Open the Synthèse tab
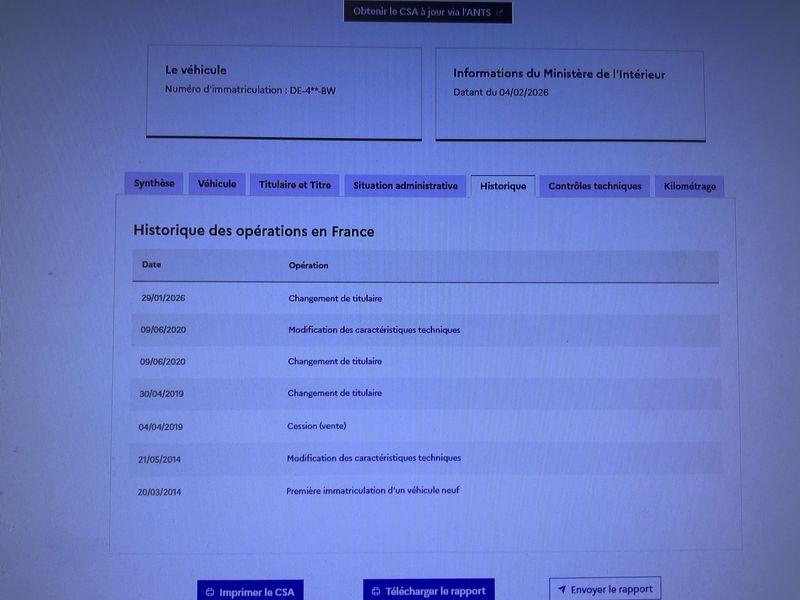The image size is (800, 600). tap(154, 183)
